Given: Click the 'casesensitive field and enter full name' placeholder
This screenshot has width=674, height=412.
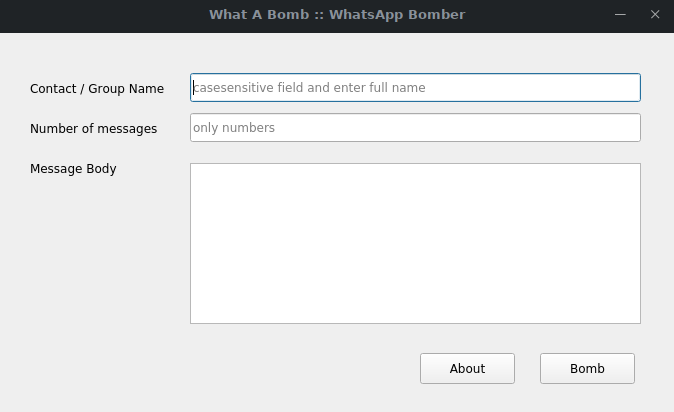Looking at the screenshot, I should (309, 88).
